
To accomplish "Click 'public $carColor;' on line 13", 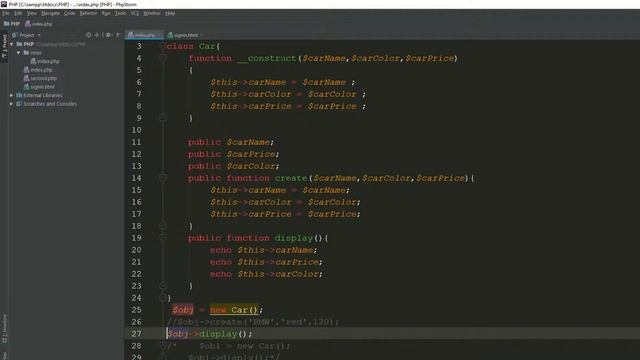I will [x=233, y=166].
